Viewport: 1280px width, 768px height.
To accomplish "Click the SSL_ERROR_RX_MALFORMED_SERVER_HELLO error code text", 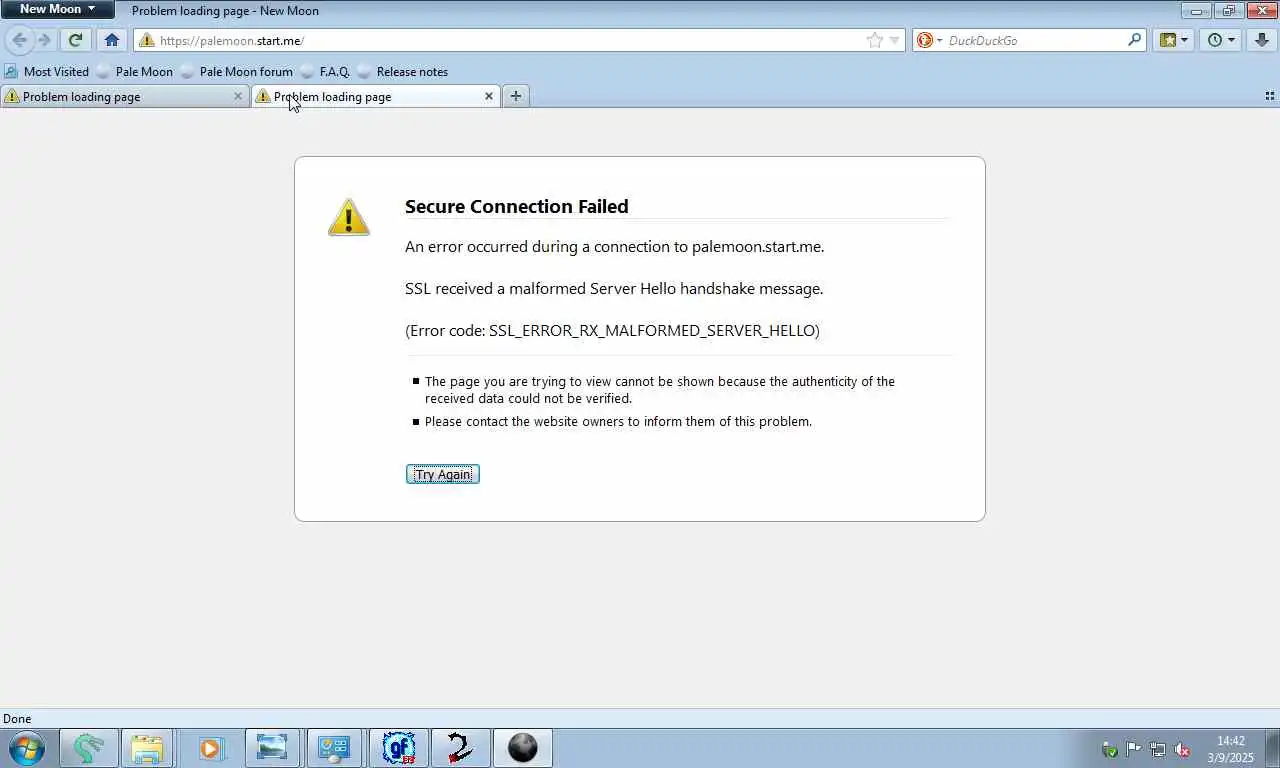I will pos(651,330).
